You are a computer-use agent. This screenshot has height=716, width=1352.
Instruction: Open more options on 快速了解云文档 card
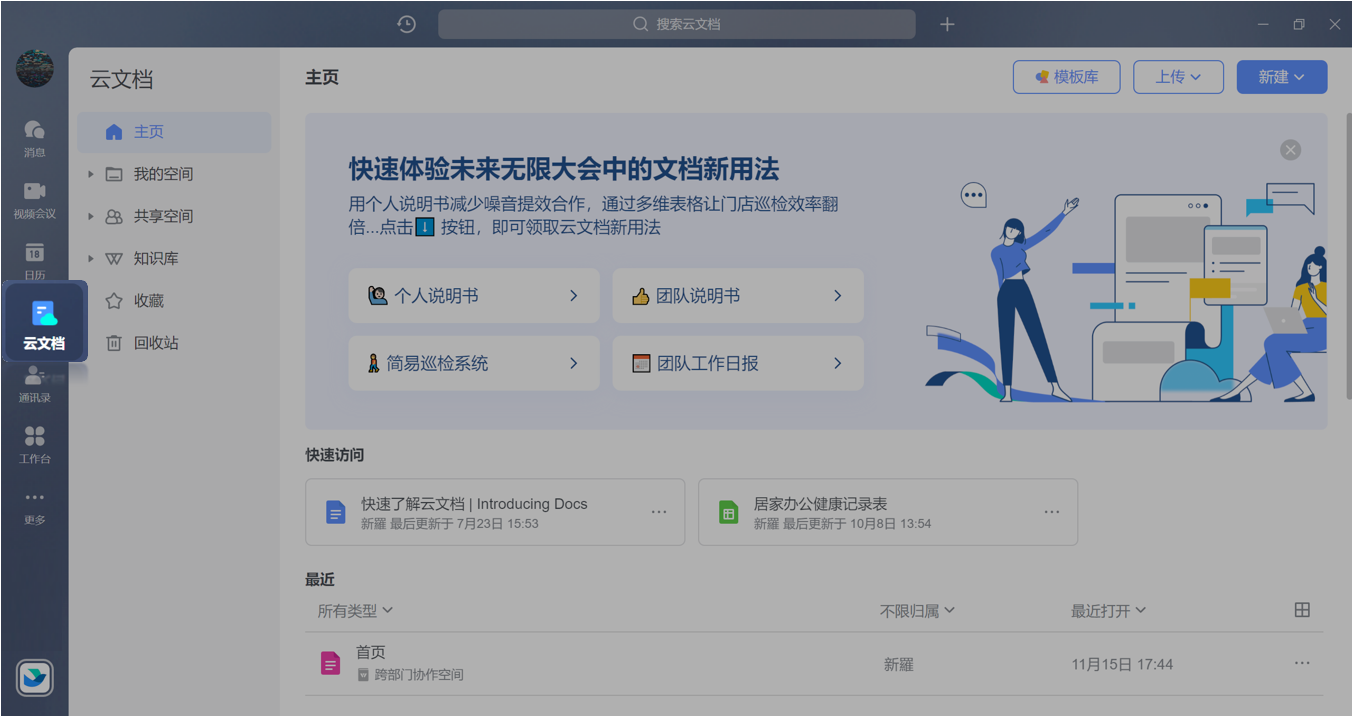[x=658, y=512]
